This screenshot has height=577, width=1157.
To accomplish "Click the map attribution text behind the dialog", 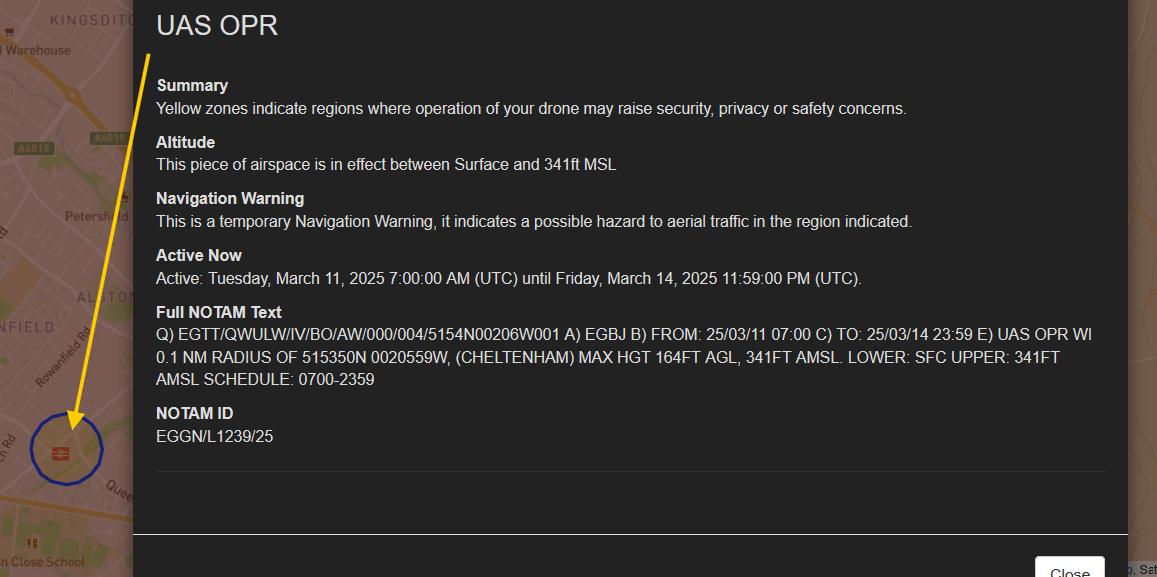I will click(x=1142, y=569).
